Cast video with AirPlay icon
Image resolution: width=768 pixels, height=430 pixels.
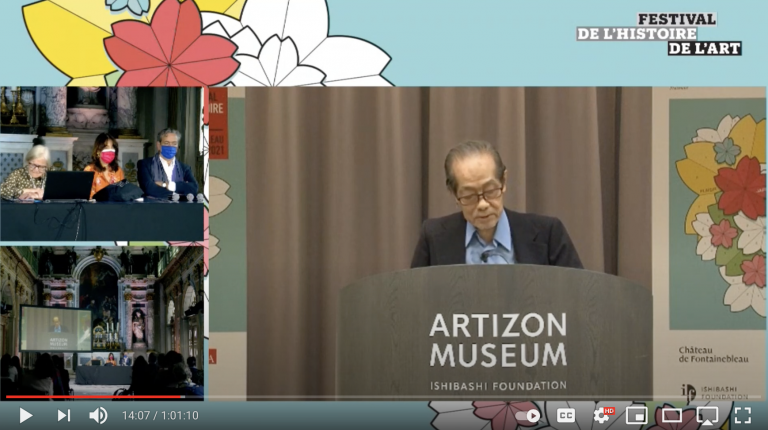(707, 416)
